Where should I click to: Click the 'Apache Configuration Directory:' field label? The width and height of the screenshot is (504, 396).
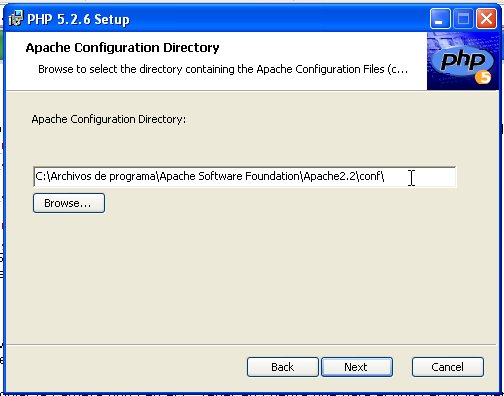click(x=109, y=119)
